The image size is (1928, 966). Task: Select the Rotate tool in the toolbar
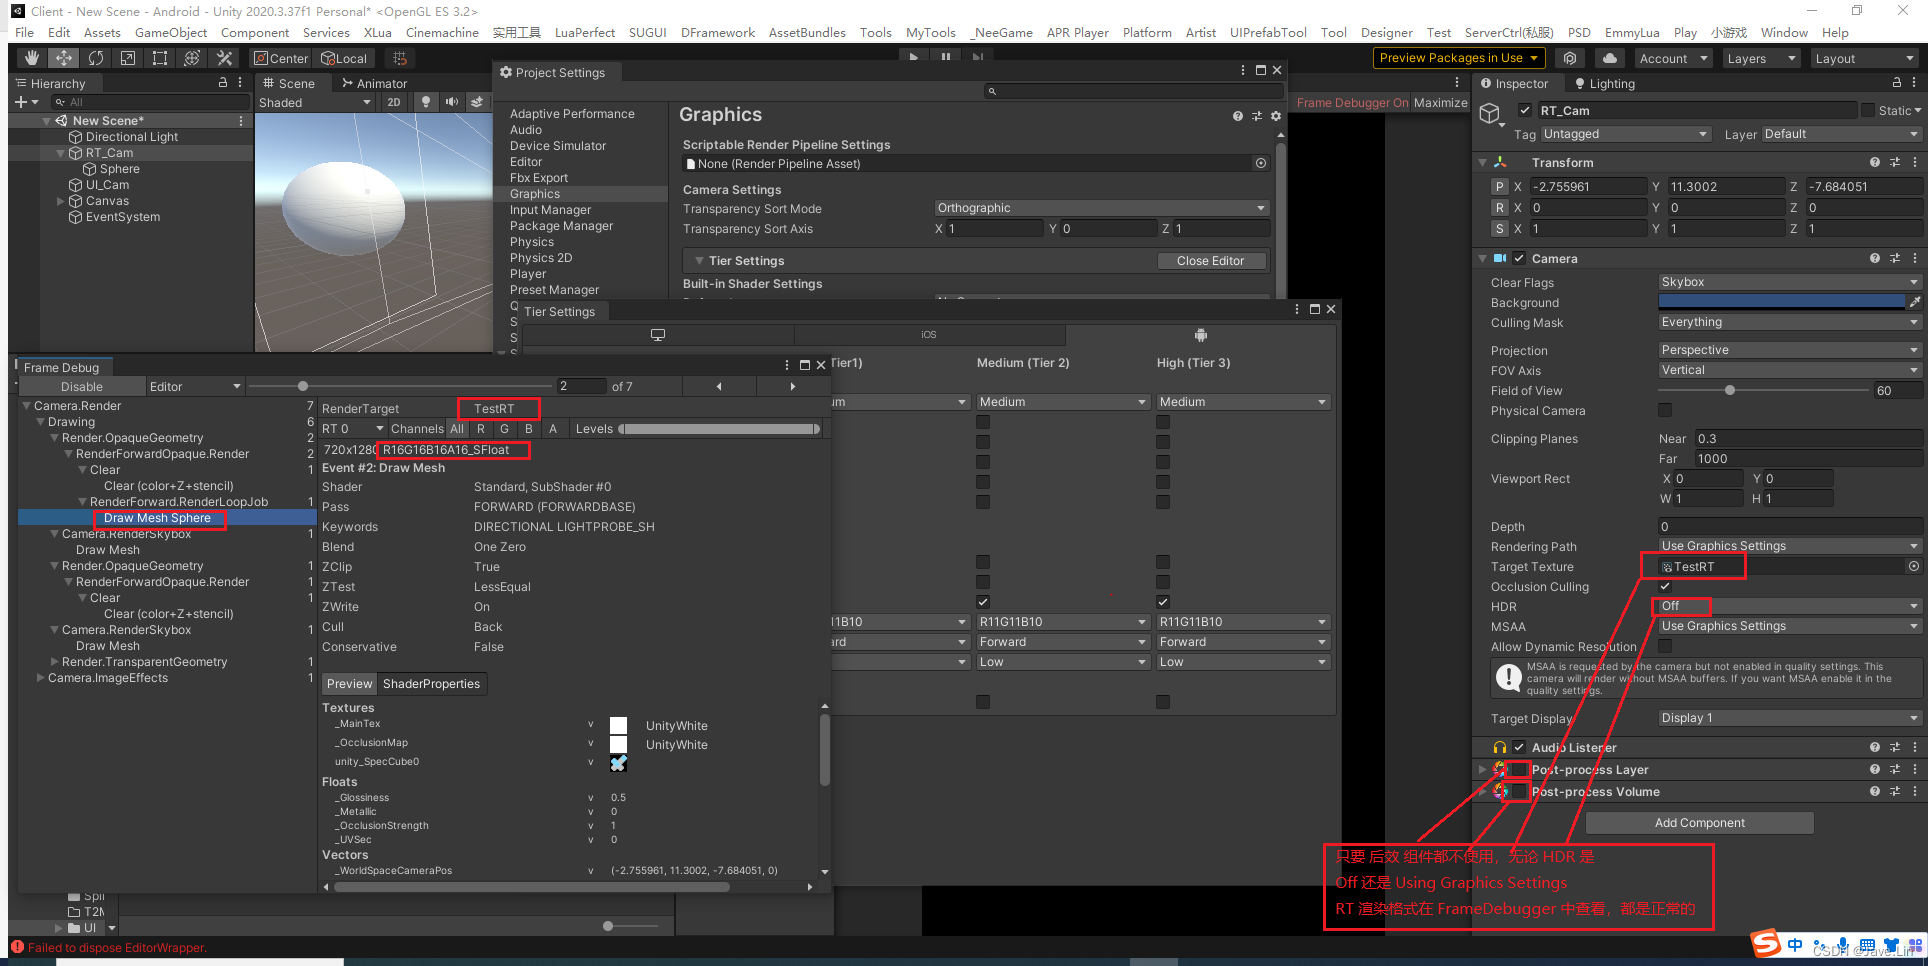95,58
